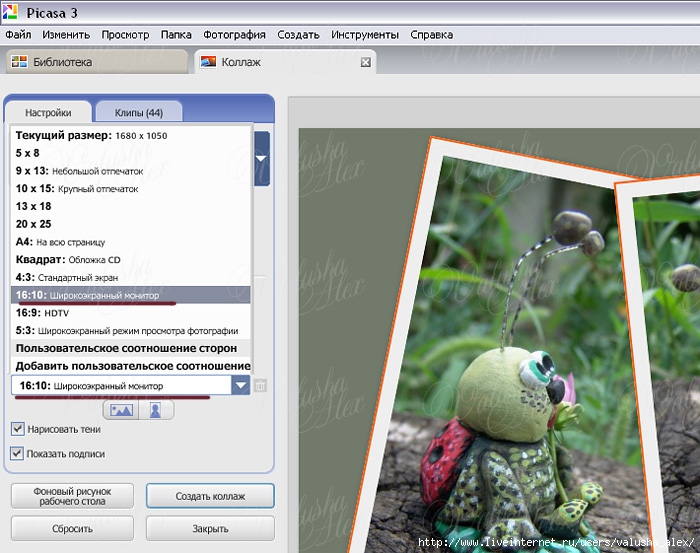This screenshot has height=553, width=700.
Task: Choose 5:3 Широкоэкранный режим просмотра option
Action: [x=130, y=331]
